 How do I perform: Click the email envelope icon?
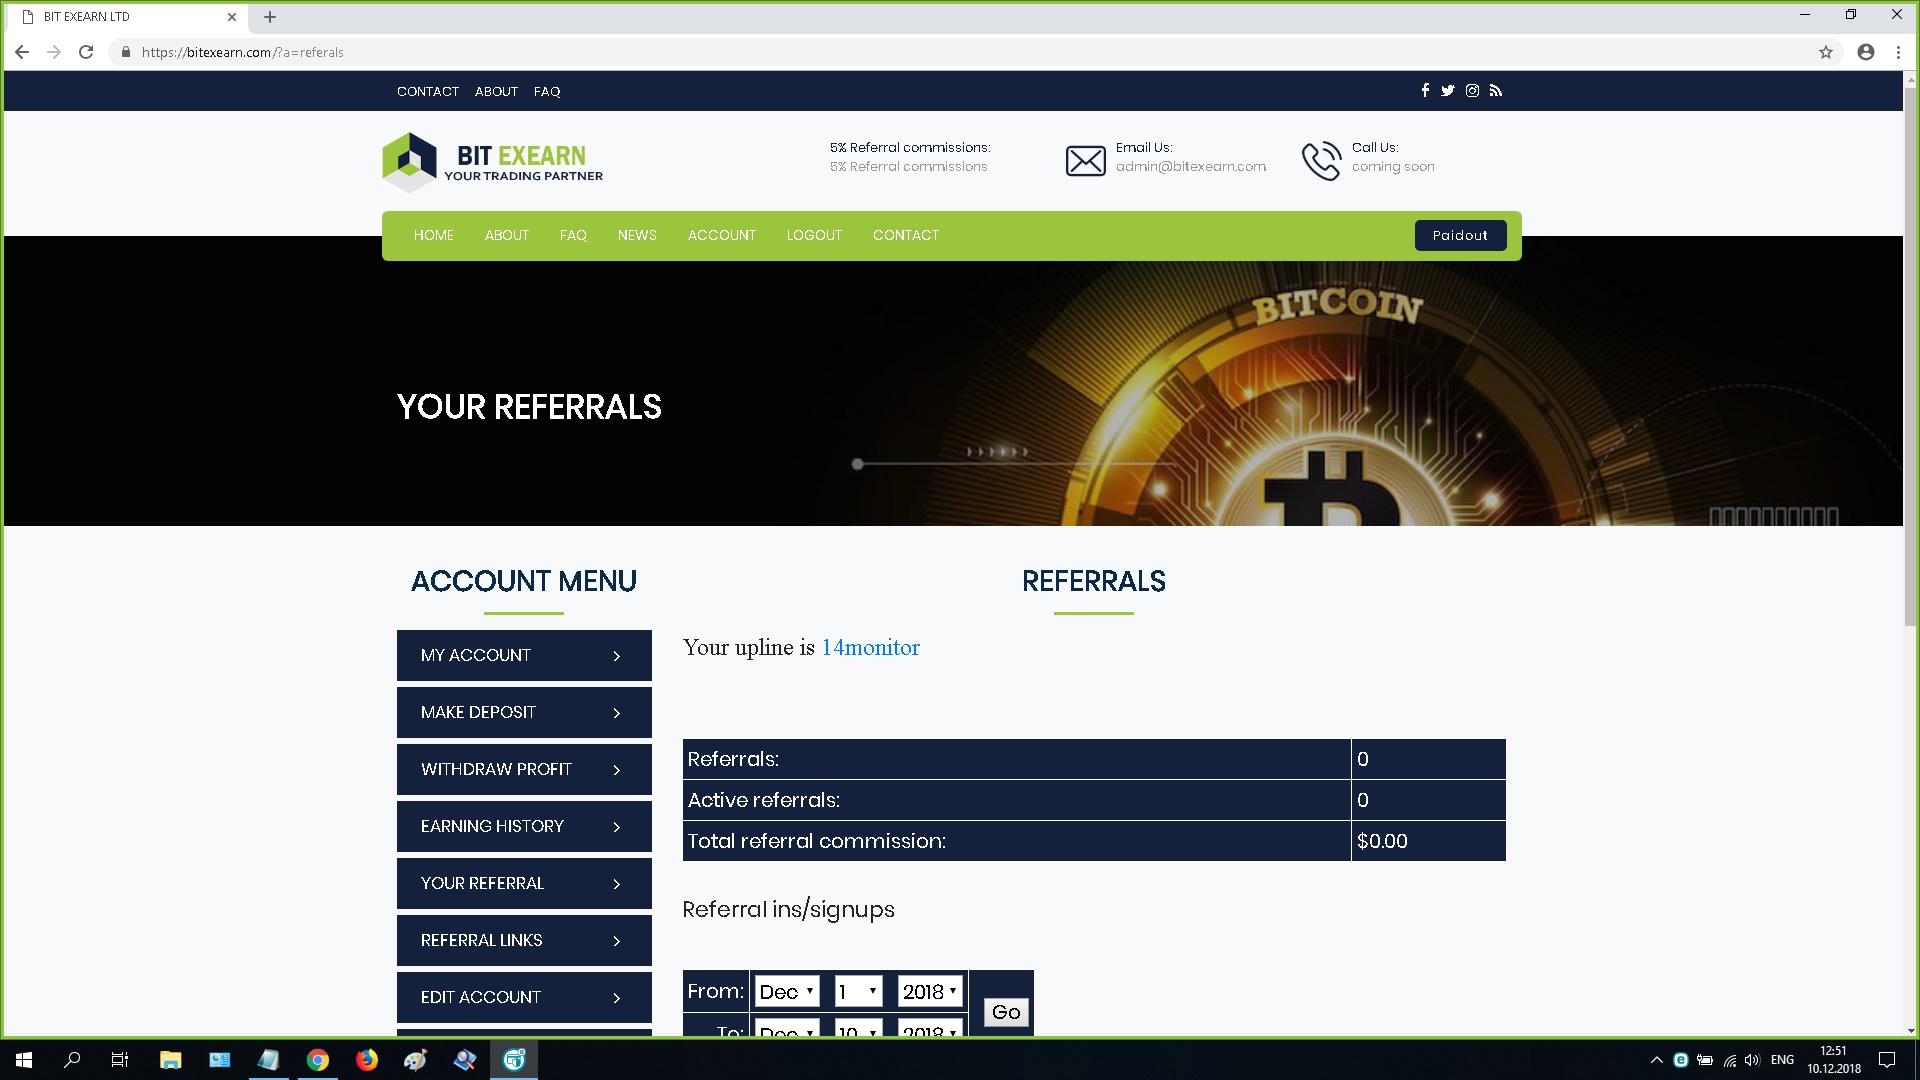tap(1085, 160)
